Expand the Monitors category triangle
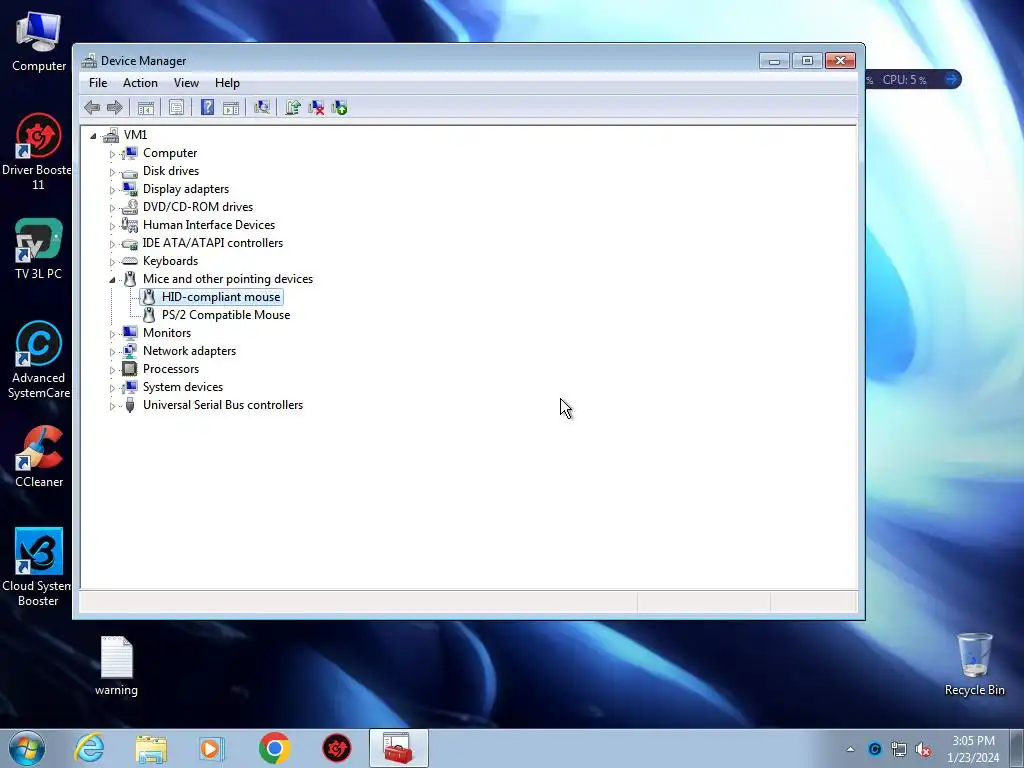 112,334
